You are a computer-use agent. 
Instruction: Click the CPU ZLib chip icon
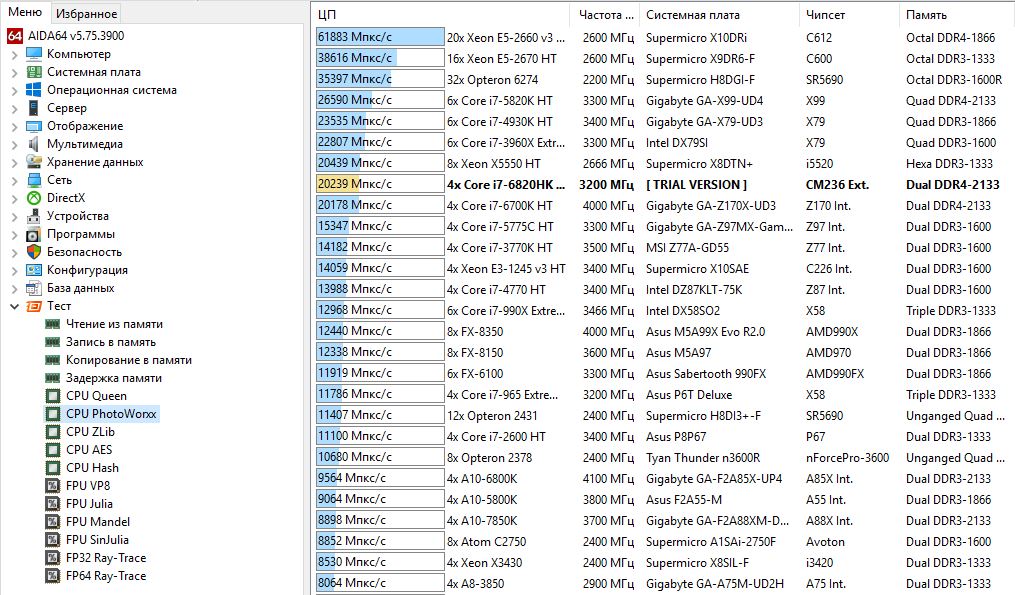[52, 432]
